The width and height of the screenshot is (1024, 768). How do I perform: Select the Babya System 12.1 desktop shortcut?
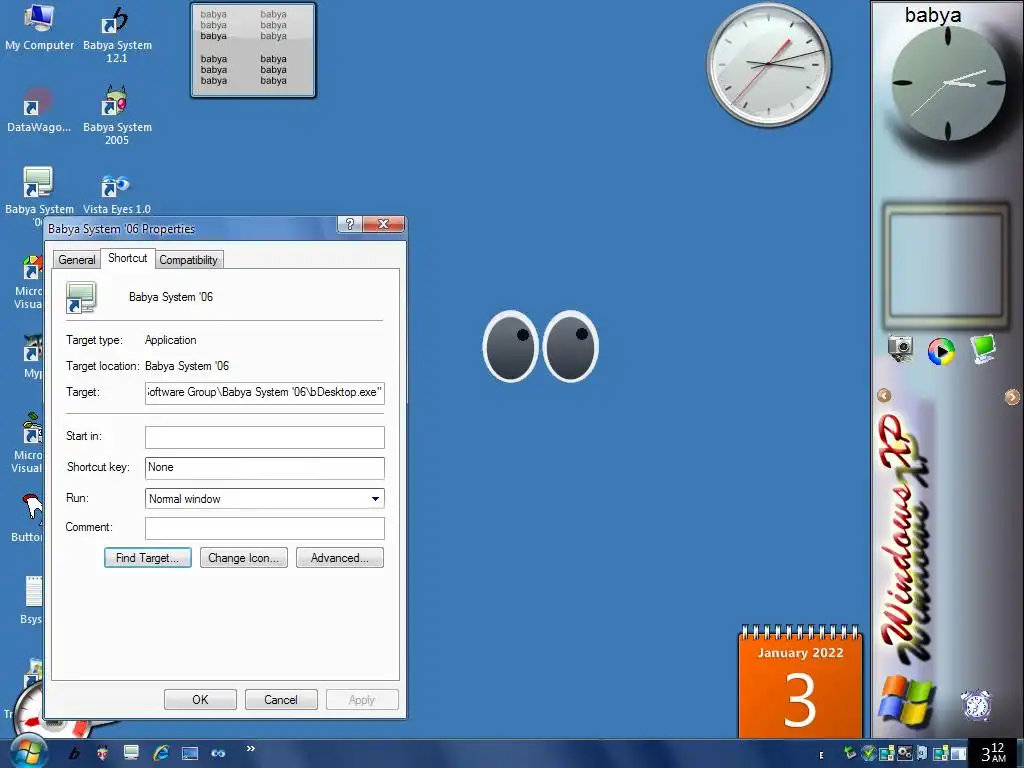point(117,34)
